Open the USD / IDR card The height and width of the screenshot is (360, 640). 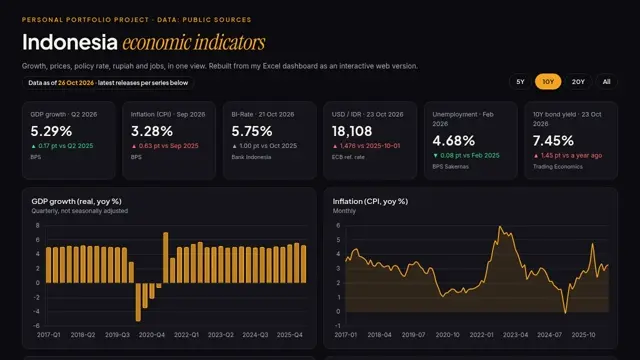370,140
